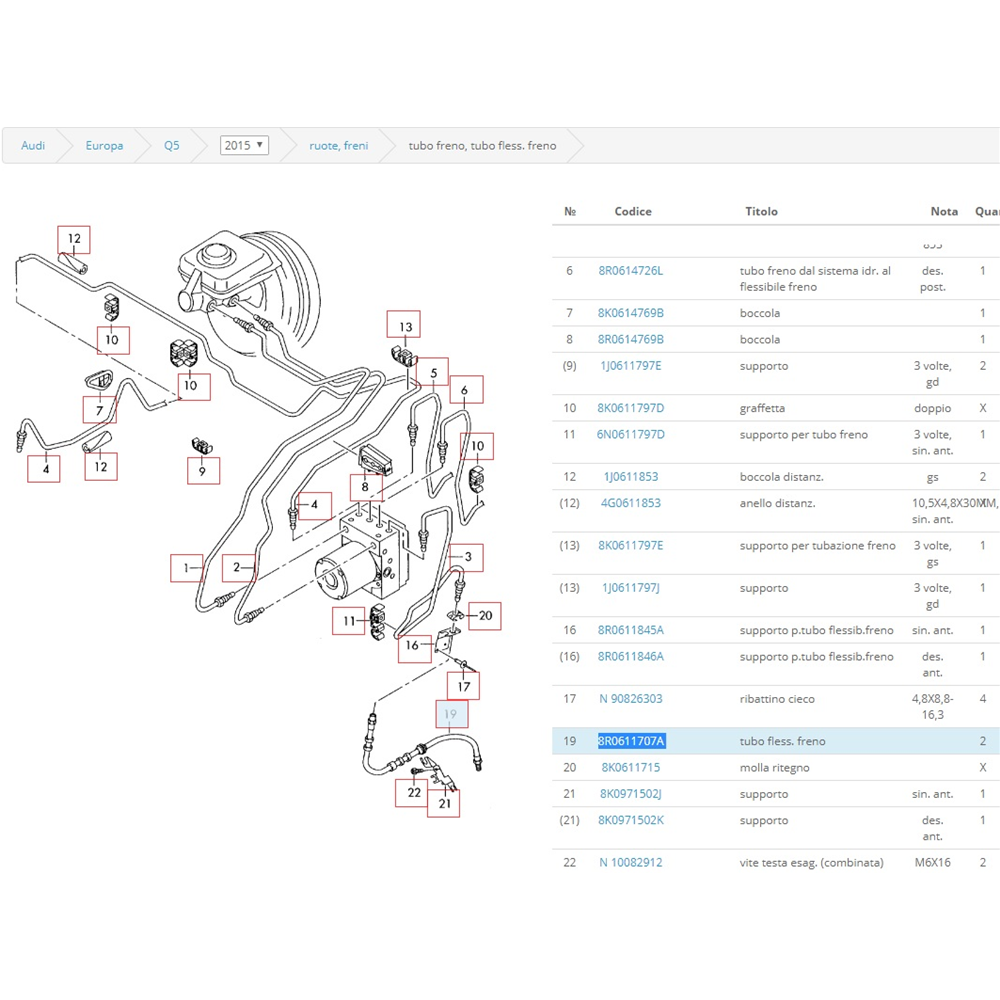Open 'ruote, freni' category breadcrumb
Screen dimensions: 1000x1000
pyautogui.click(x=338, y=146)
